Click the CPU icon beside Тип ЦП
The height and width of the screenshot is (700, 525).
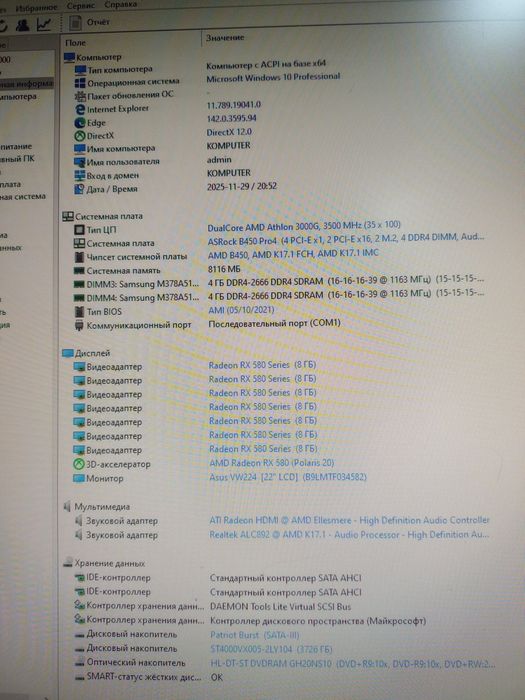[x=79, y=230]
